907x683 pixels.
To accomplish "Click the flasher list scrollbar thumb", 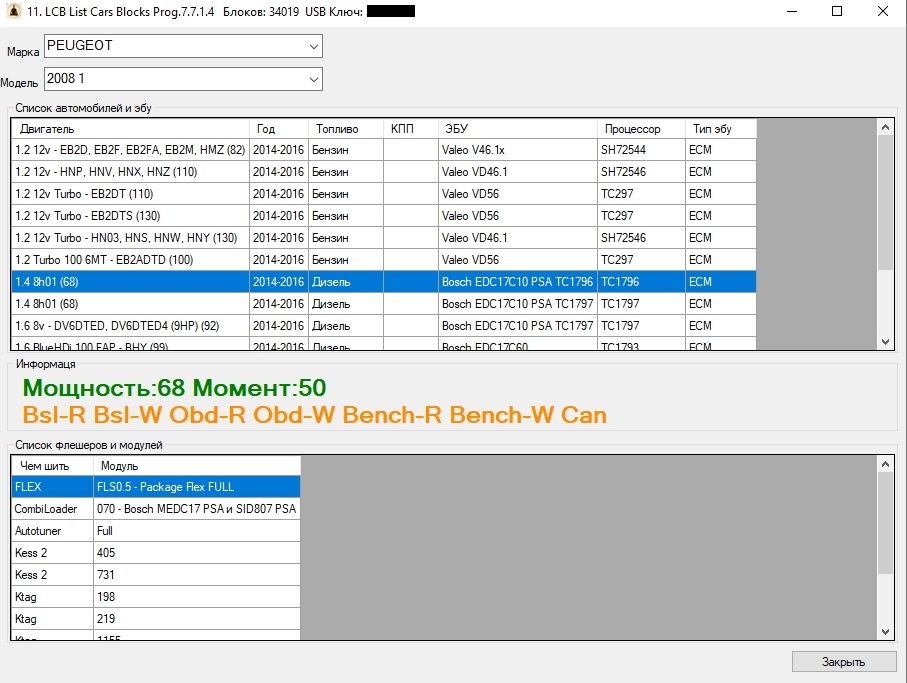I will click(x=885, y=523).
